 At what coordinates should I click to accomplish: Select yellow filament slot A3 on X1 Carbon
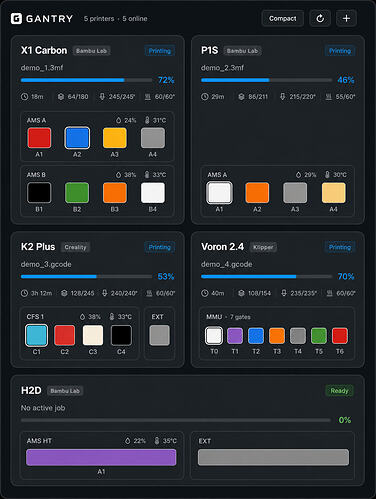pyautogui.click(x=115, y=138)
